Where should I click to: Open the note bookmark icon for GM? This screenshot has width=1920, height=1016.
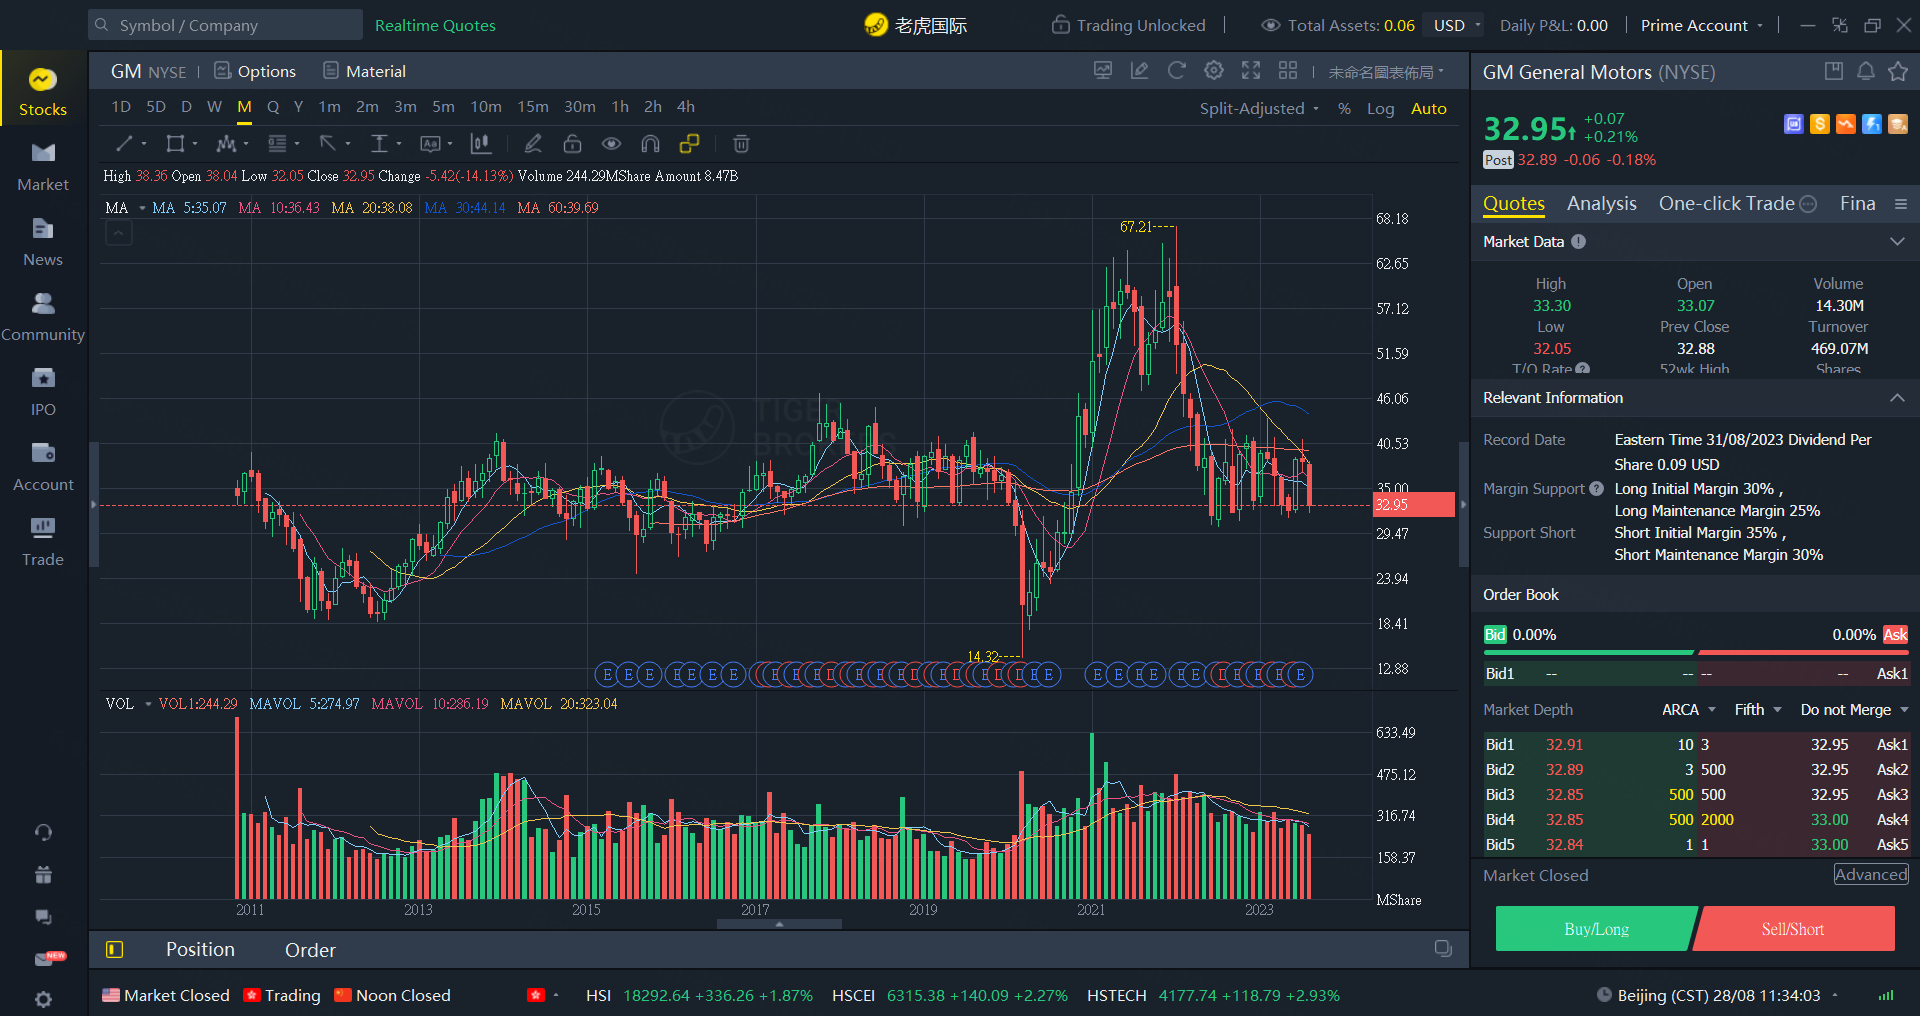(x=1834, y=71)
